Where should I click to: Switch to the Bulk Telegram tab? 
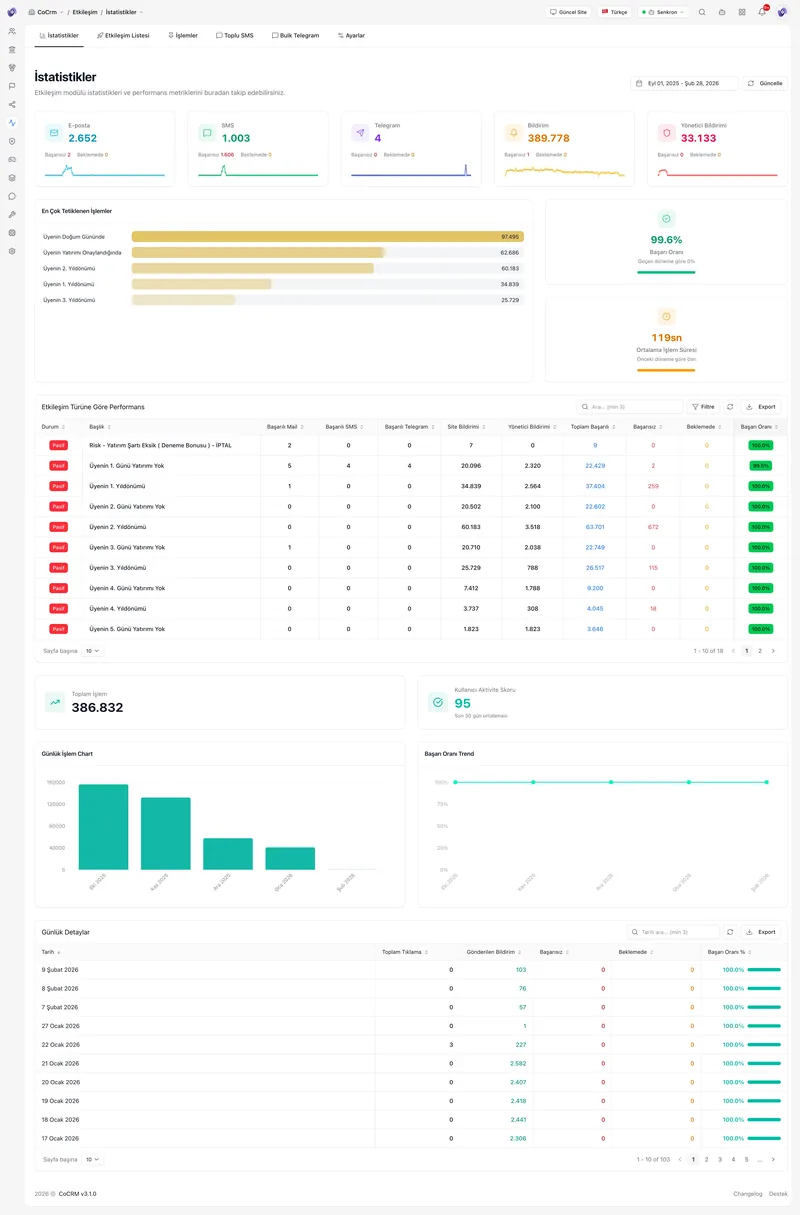(x=296, y=35)
